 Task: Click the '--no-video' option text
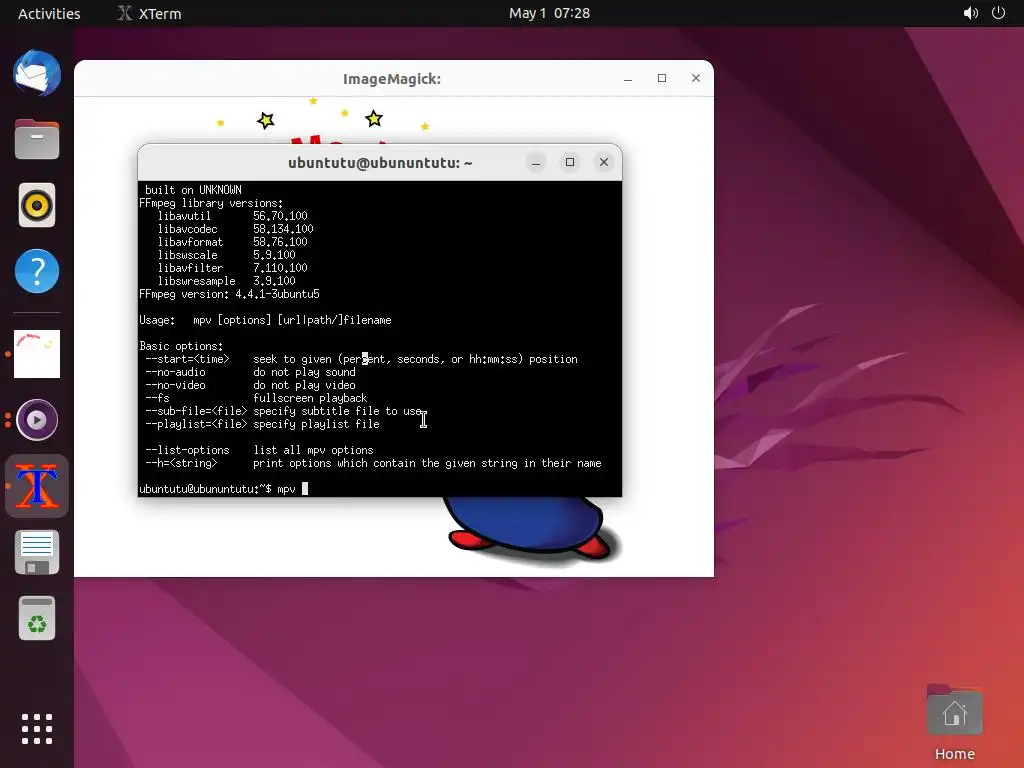175,385
